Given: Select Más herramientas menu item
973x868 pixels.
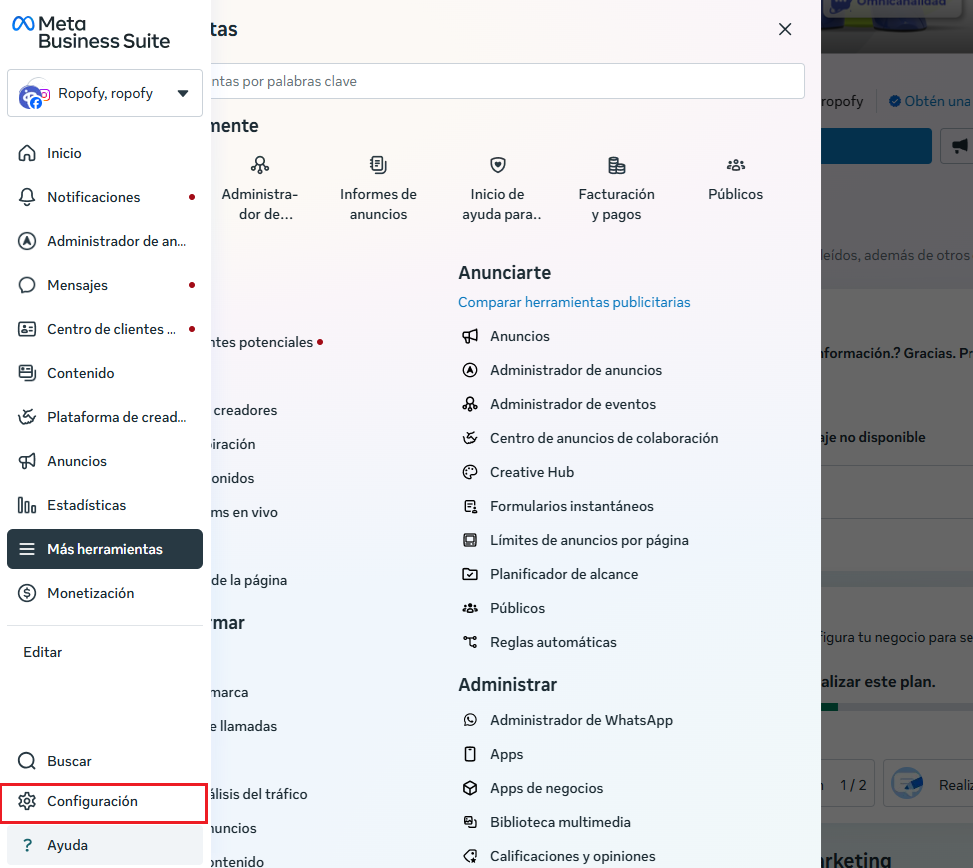Looking at the screenshot, I should 105,549.
